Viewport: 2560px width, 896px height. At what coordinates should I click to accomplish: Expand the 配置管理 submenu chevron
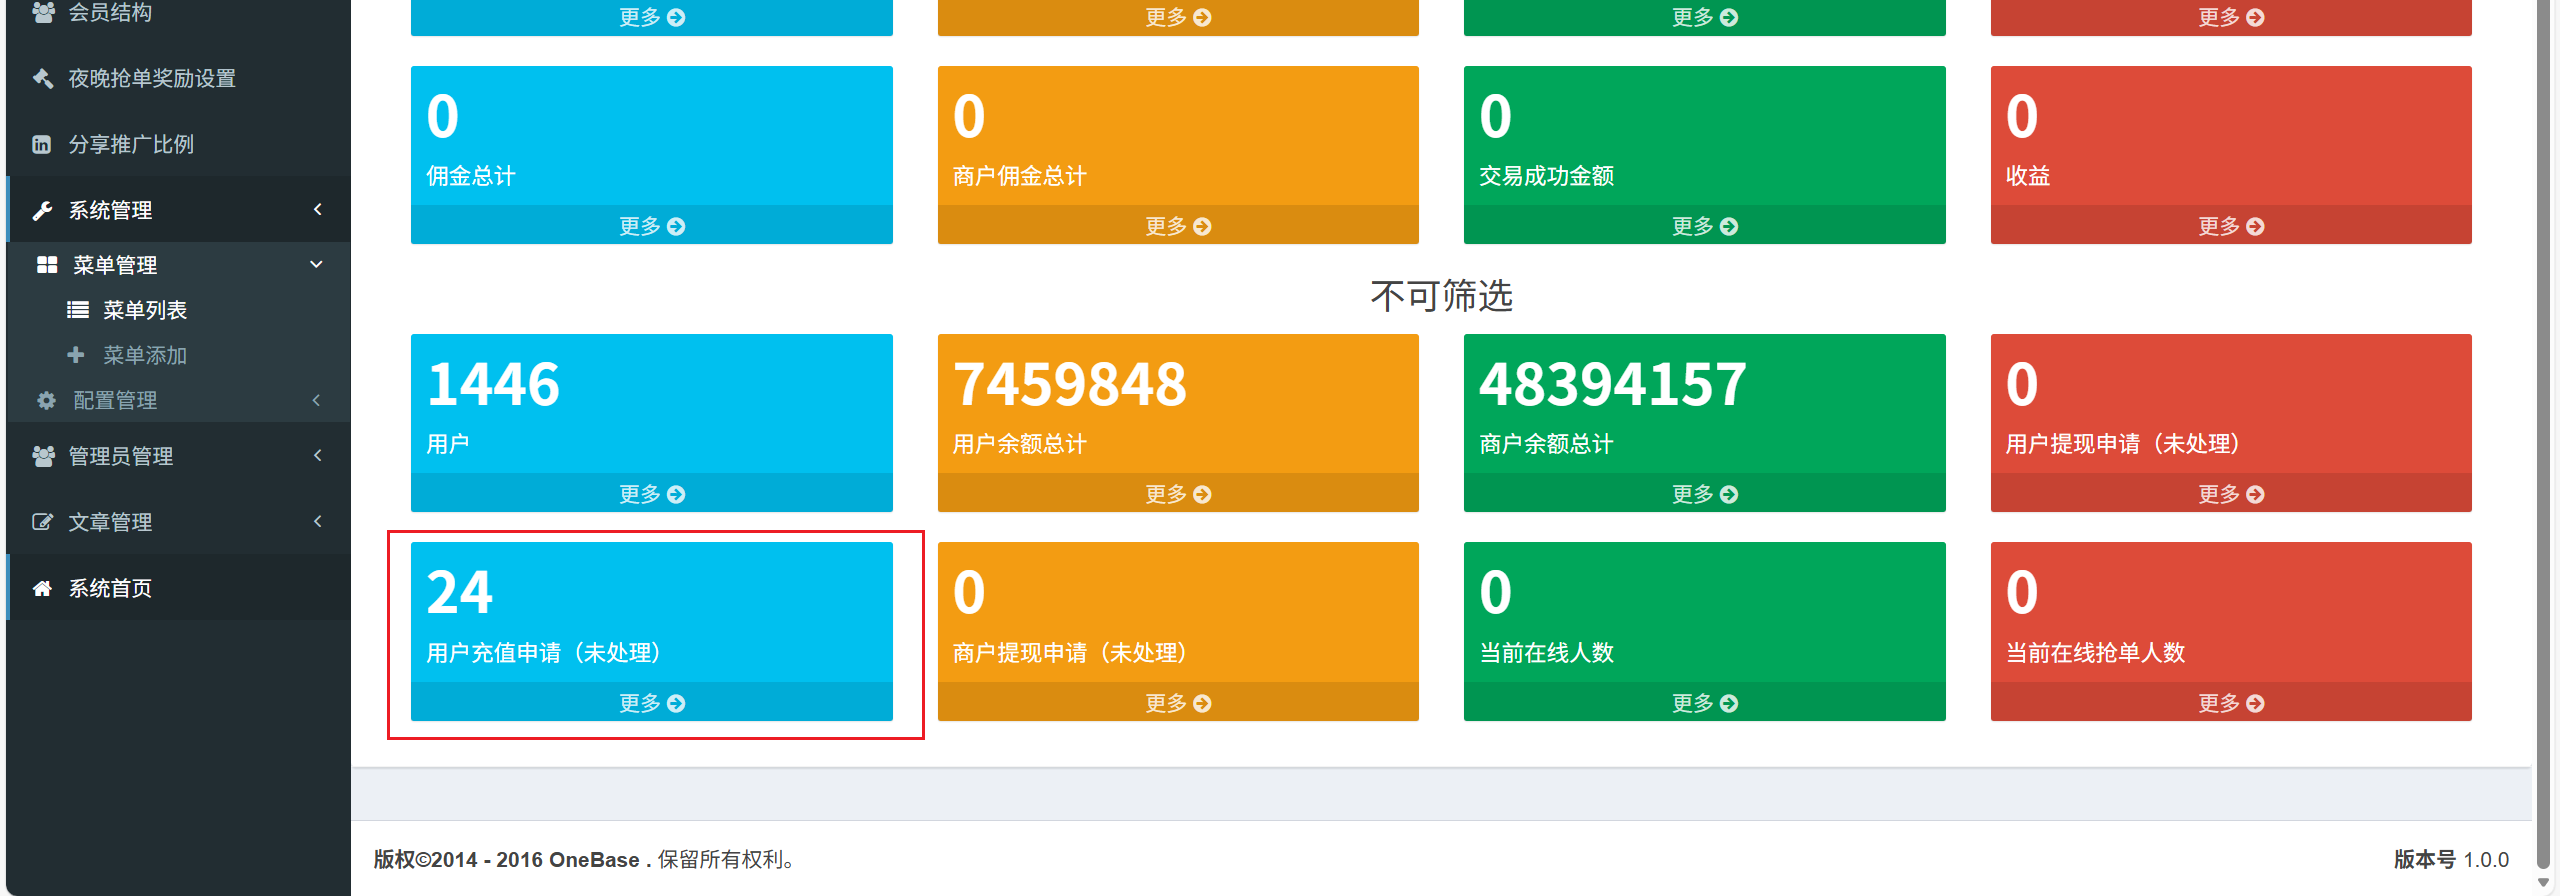click(317, 400)
